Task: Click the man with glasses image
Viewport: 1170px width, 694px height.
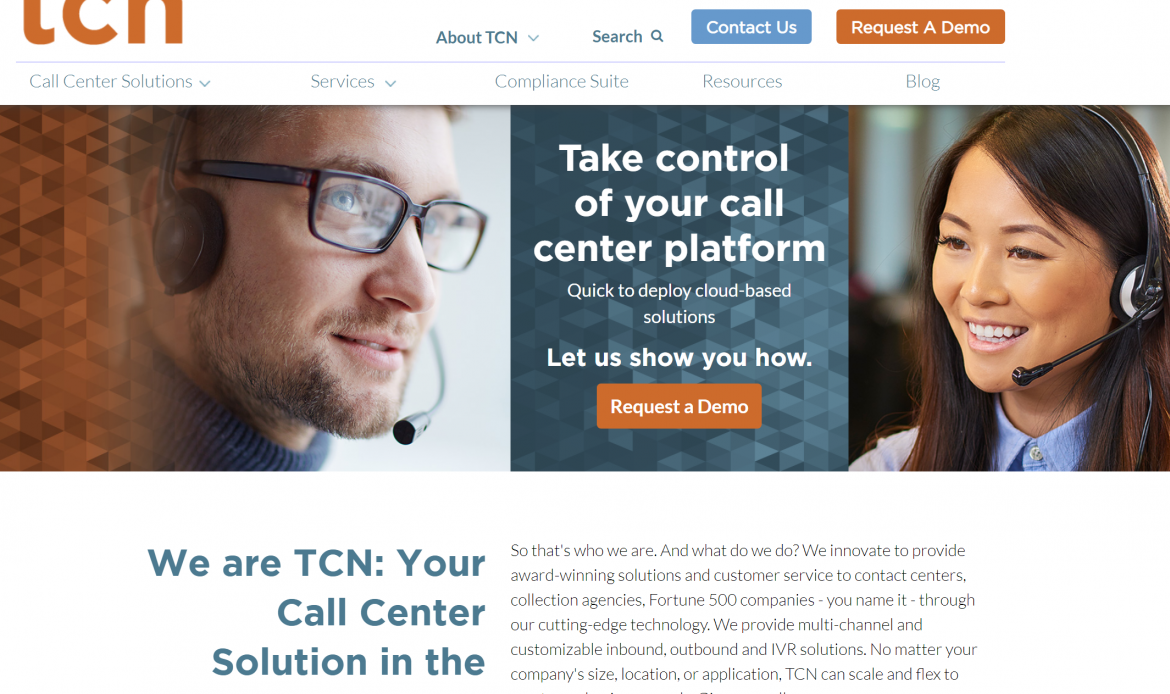Action: [x=255, y=288]
